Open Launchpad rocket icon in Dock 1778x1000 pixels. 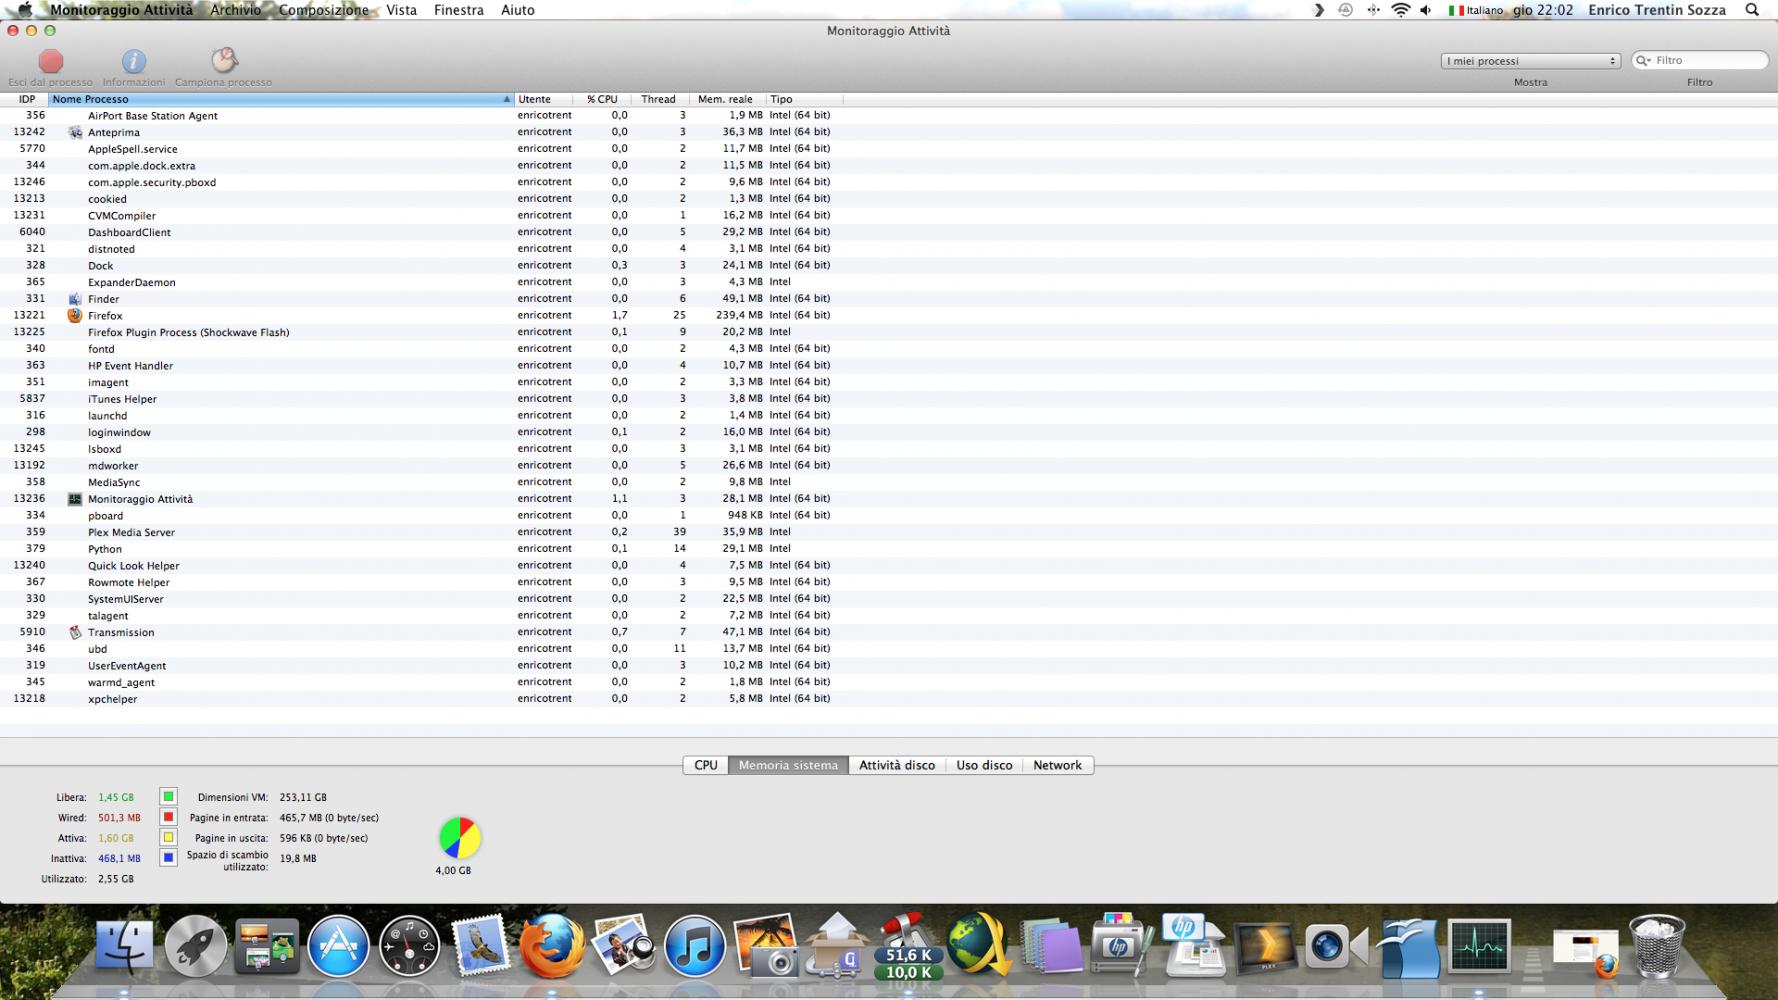(195, 946)
